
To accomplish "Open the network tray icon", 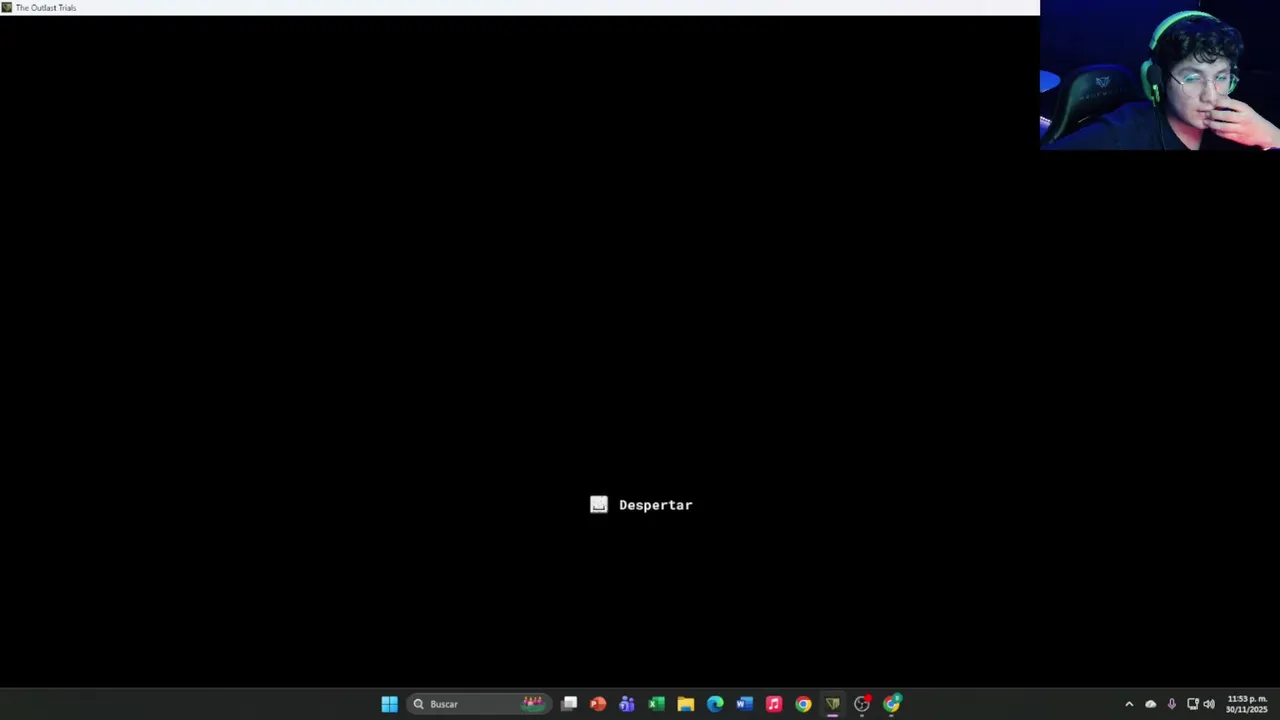I will 1192,704.
